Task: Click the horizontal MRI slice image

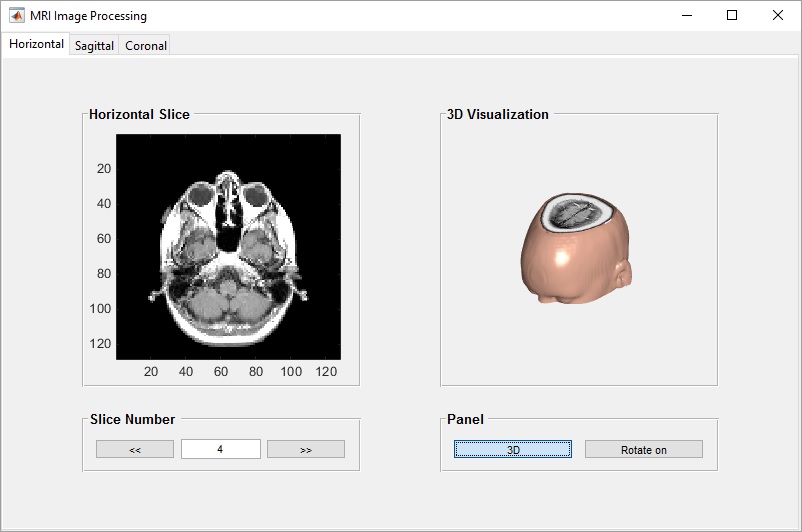Action: coord(228,247)
